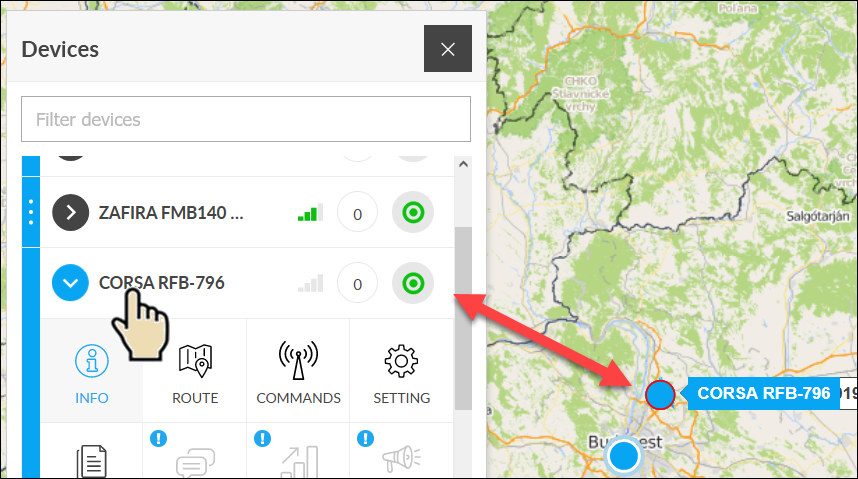Click the CORSA RFB-796 map marker
Viewport: 858px width, 479px height.
660,394
